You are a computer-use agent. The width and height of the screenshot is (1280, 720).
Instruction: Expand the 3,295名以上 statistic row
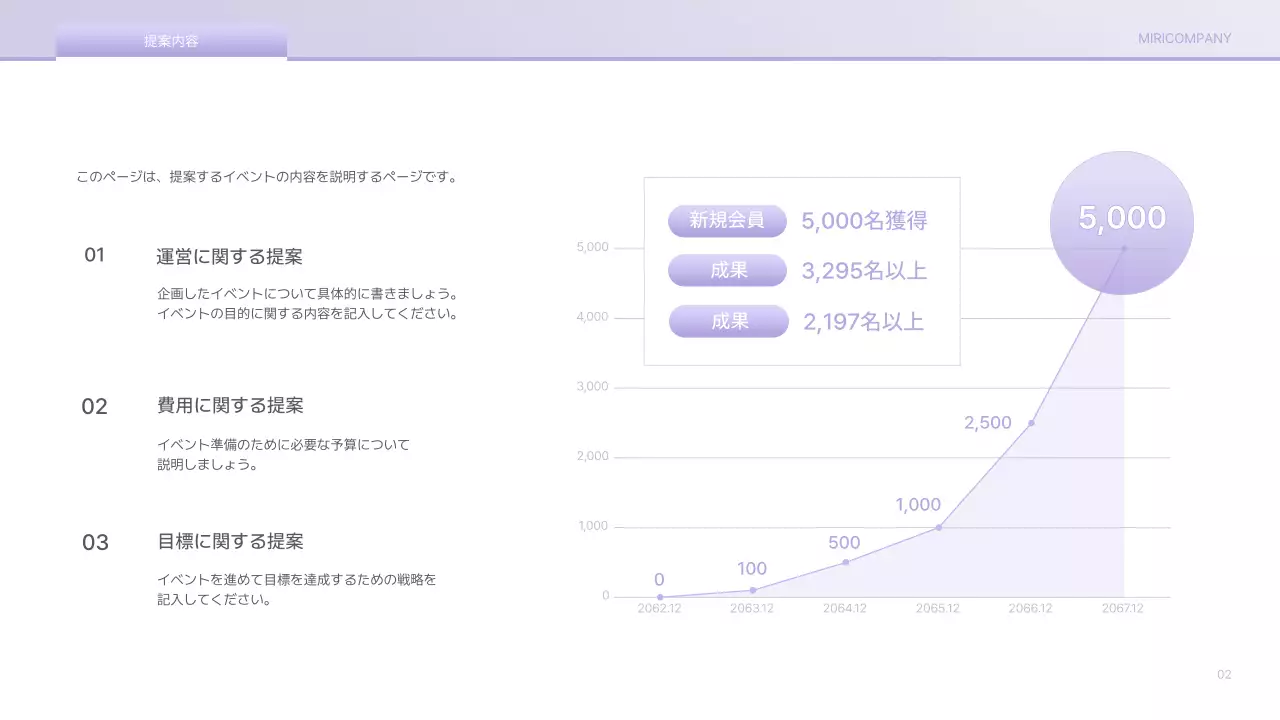pos(864,270)
